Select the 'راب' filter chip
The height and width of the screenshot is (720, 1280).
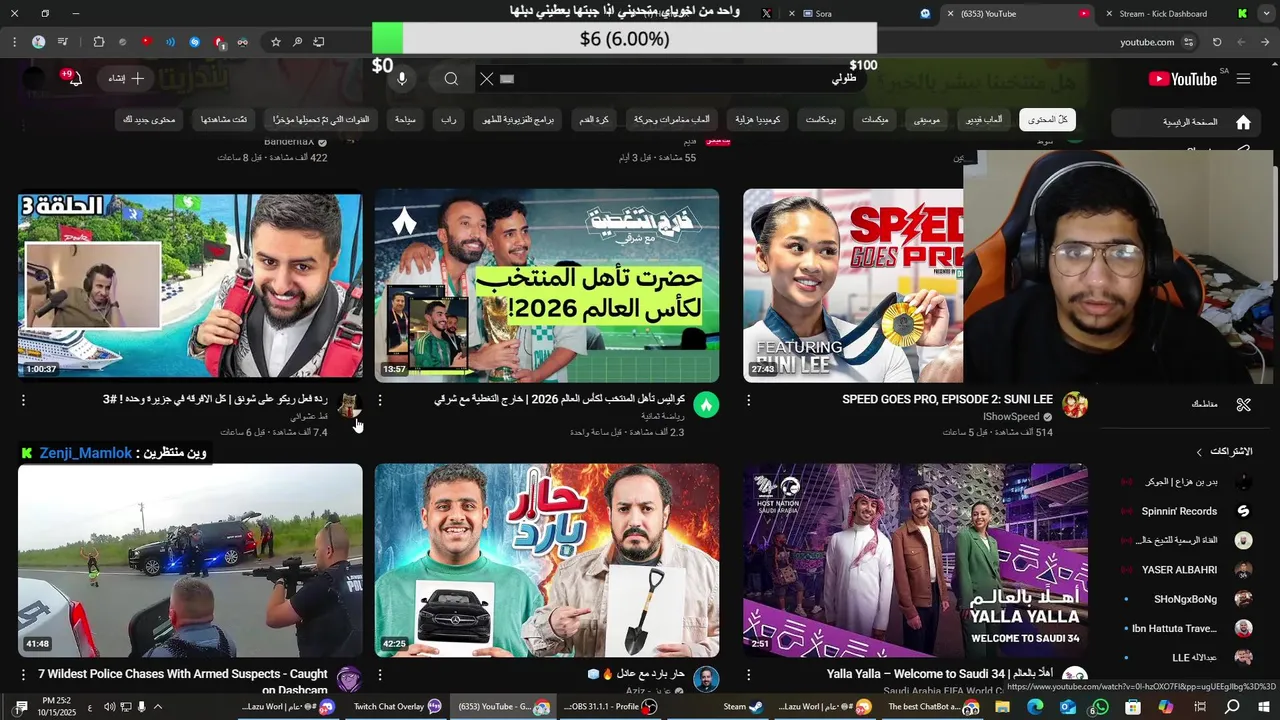[x=449, y=119]
